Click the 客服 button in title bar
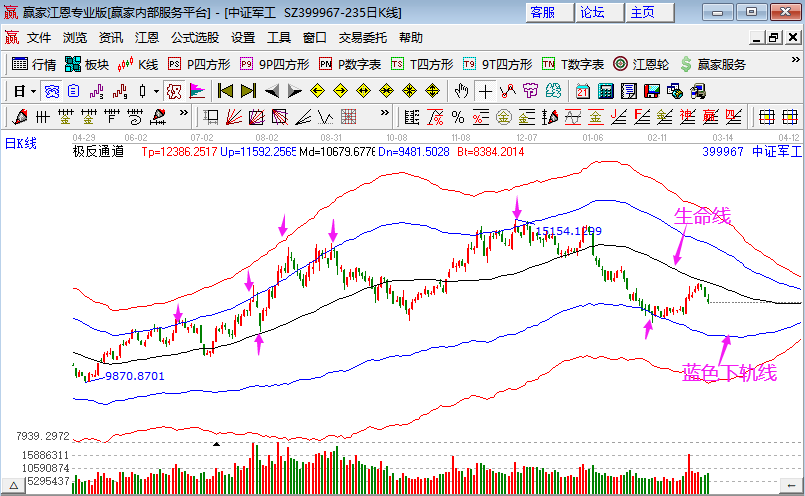Image resolution: width=805 pixels, height=496 pixels. [x=549, y=12]
